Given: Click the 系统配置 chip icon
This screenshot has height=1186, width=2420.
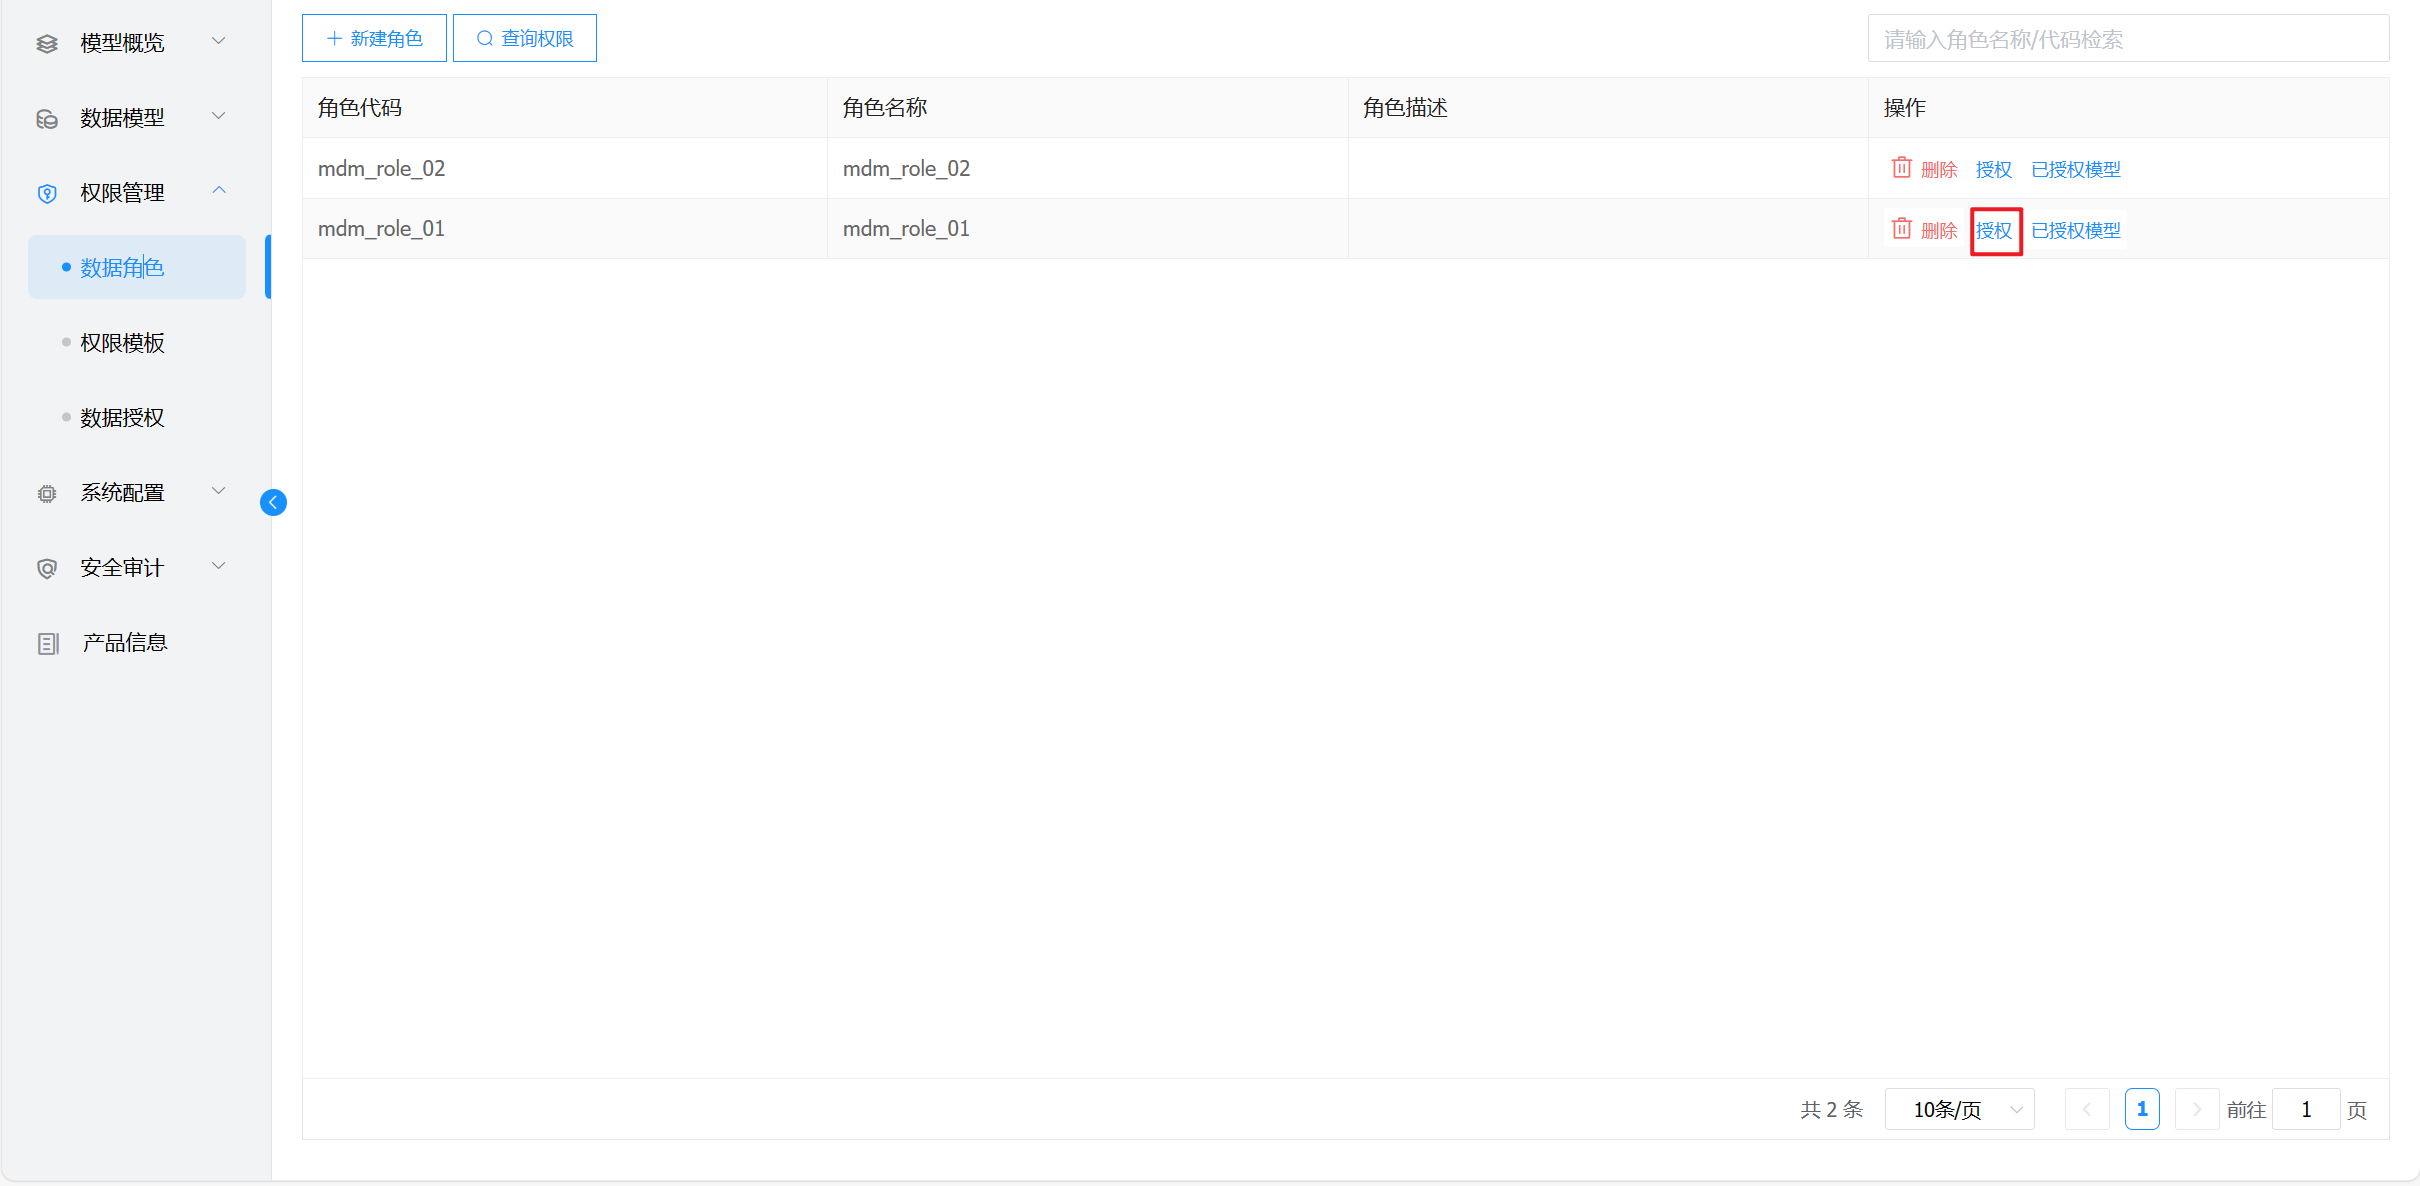Looking at the screenshot, I should (47, 493).
